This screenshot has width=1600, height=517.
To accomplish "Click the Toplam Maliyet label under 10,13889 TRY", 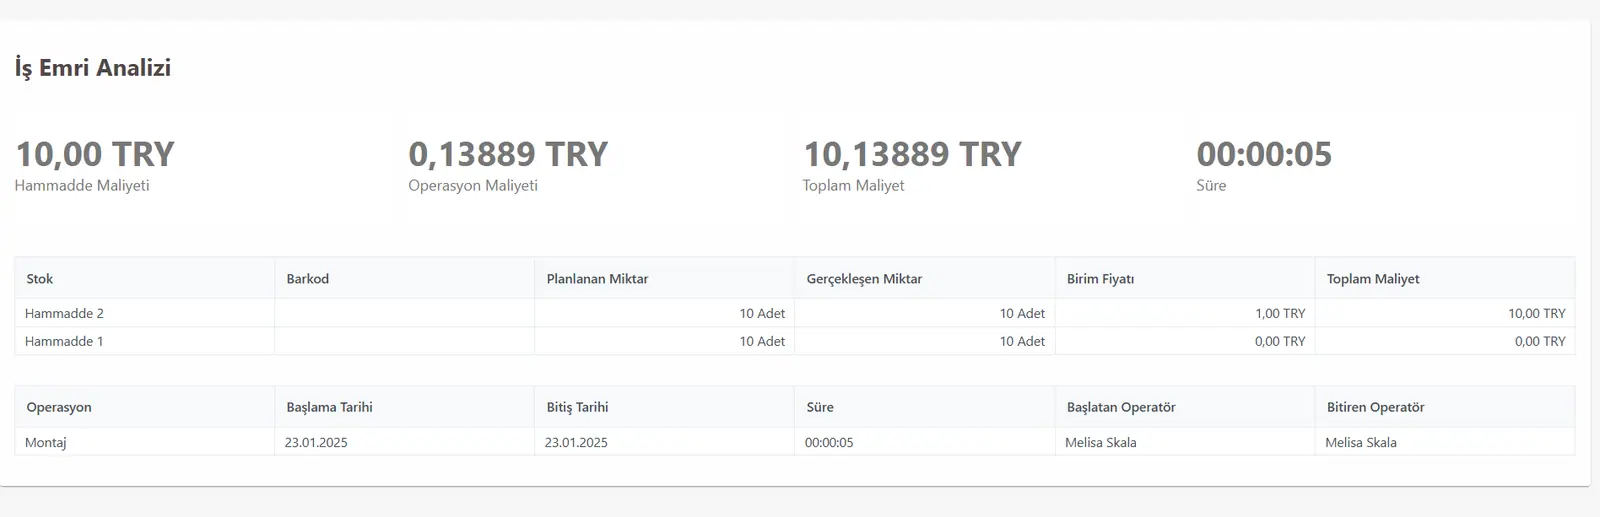I will click(853, 185).
